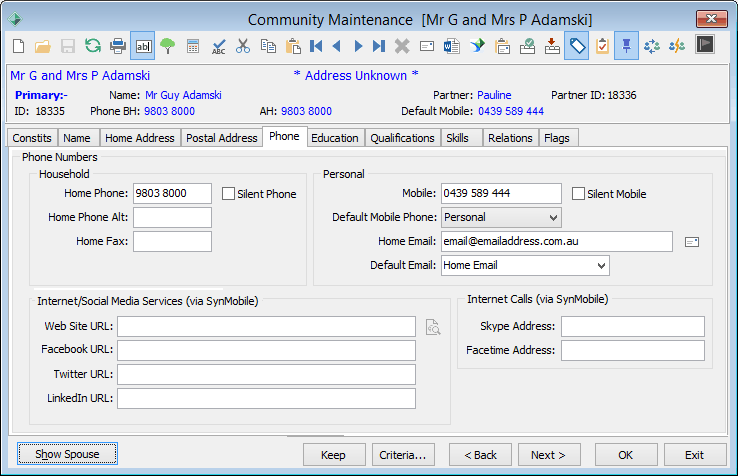Screen dimensions: 738x476
Task: Click the green and blue bird-like arrow icon
Action: (x=477, y=46)
